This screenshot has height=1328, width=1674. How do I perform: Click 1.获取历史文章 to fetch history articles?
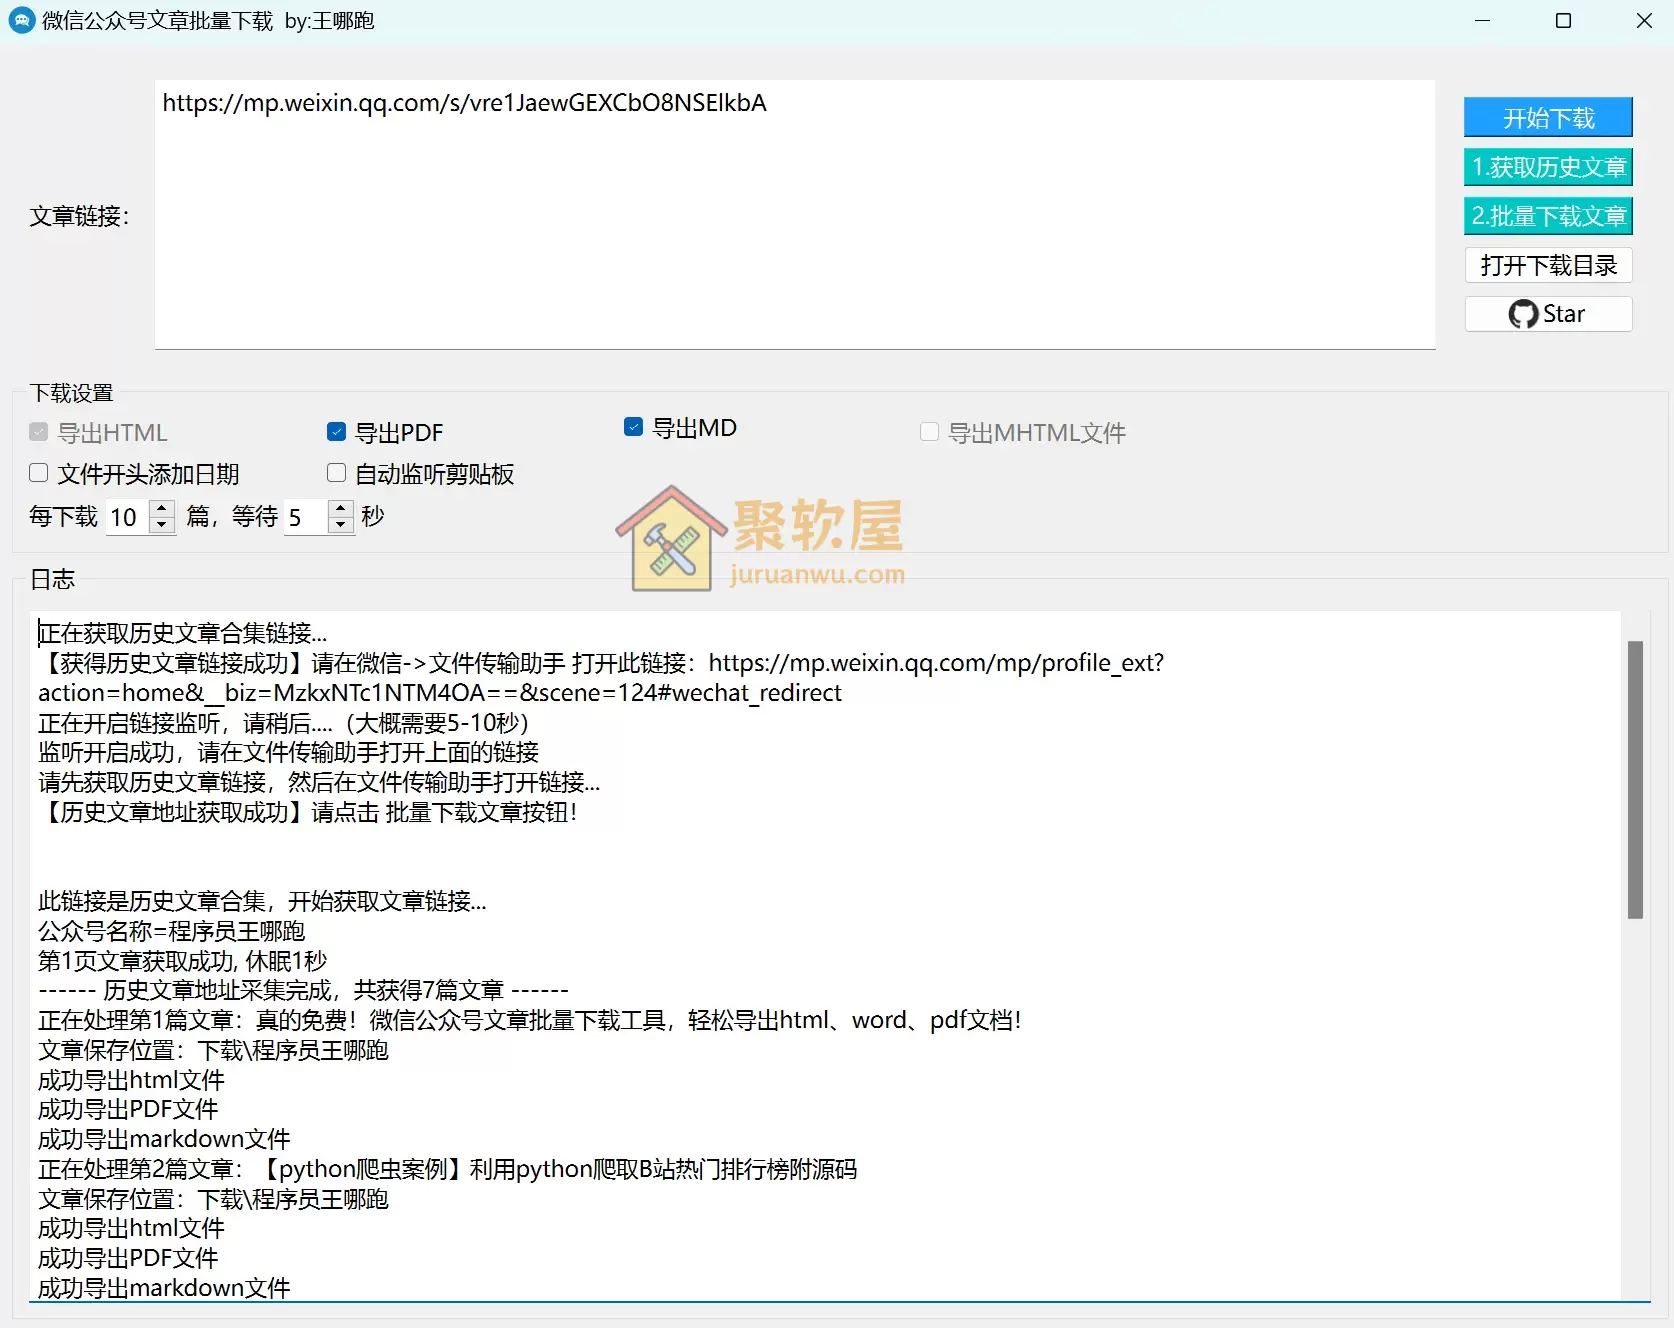(x=1547, y=167)
